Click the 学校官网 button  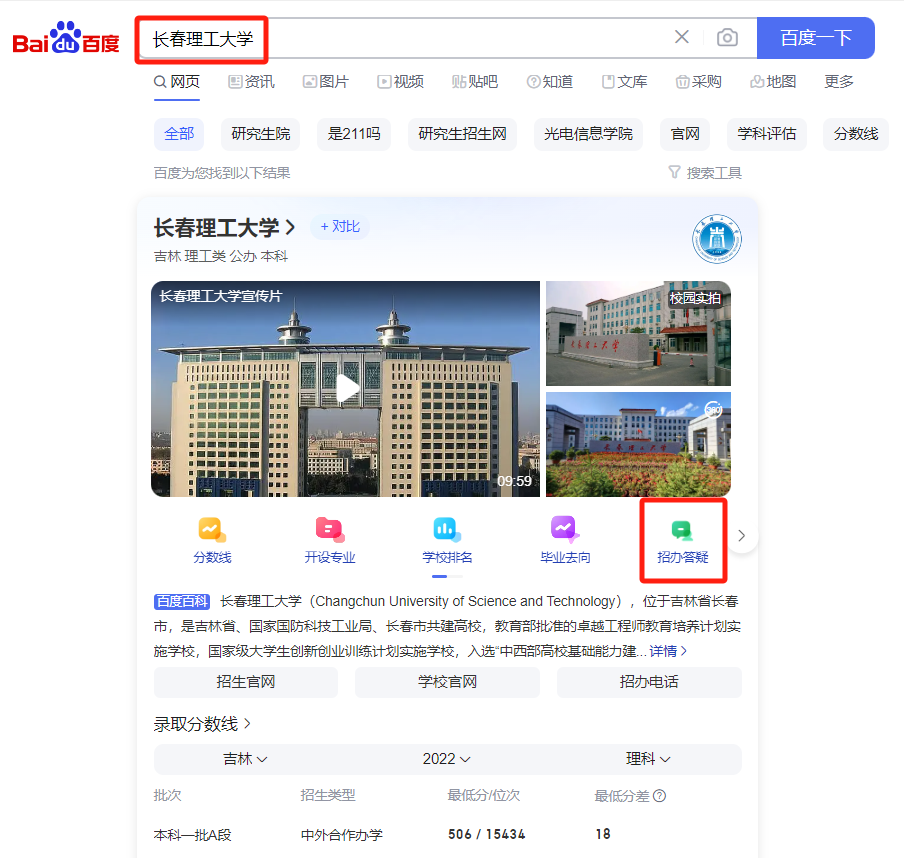(x=447, y=682)
